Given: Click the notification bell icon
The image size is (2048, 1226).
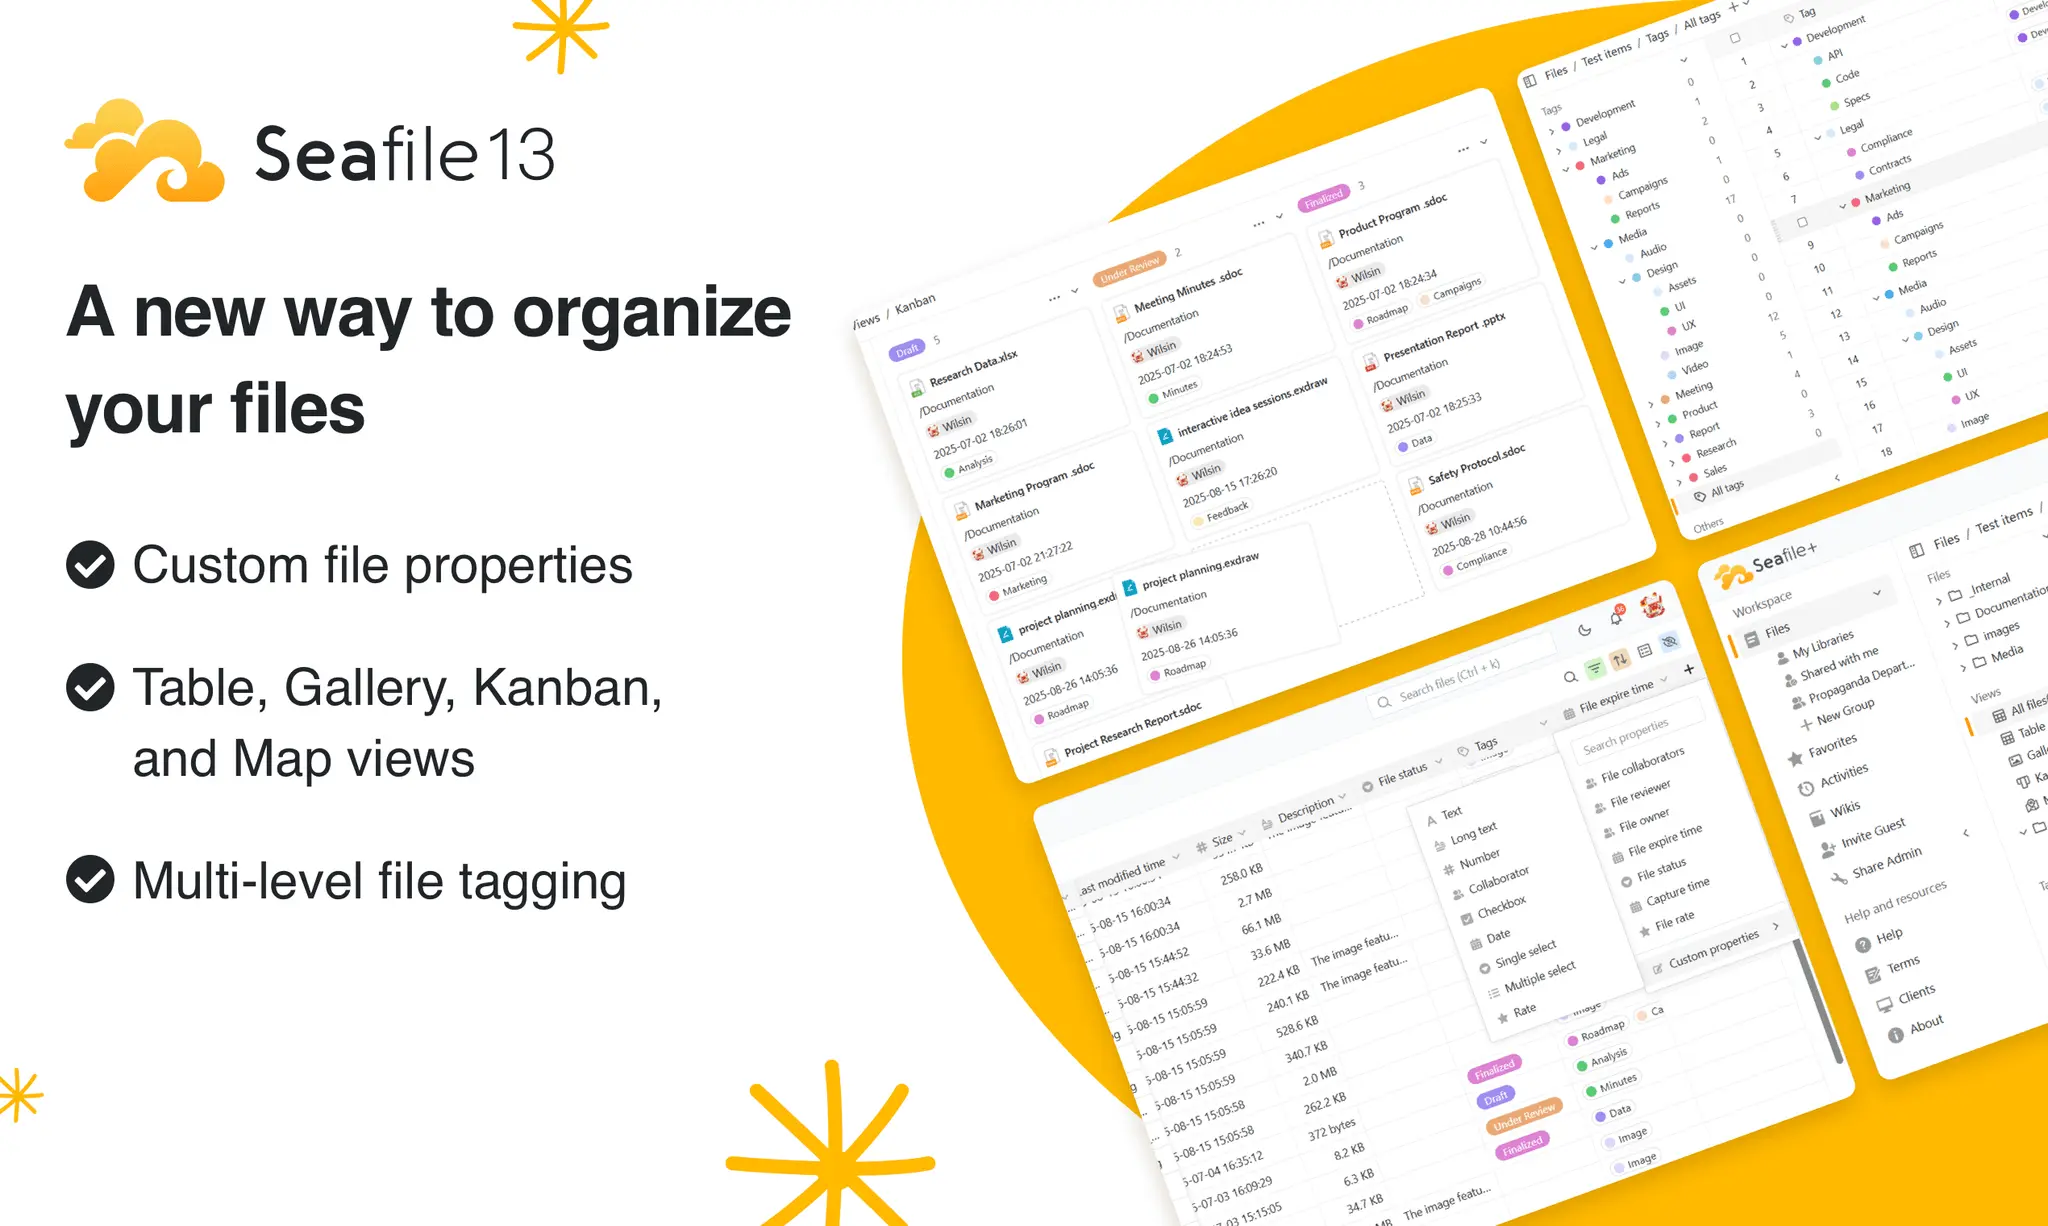Looking at the screenshot, I should [x=1616, y=617].
